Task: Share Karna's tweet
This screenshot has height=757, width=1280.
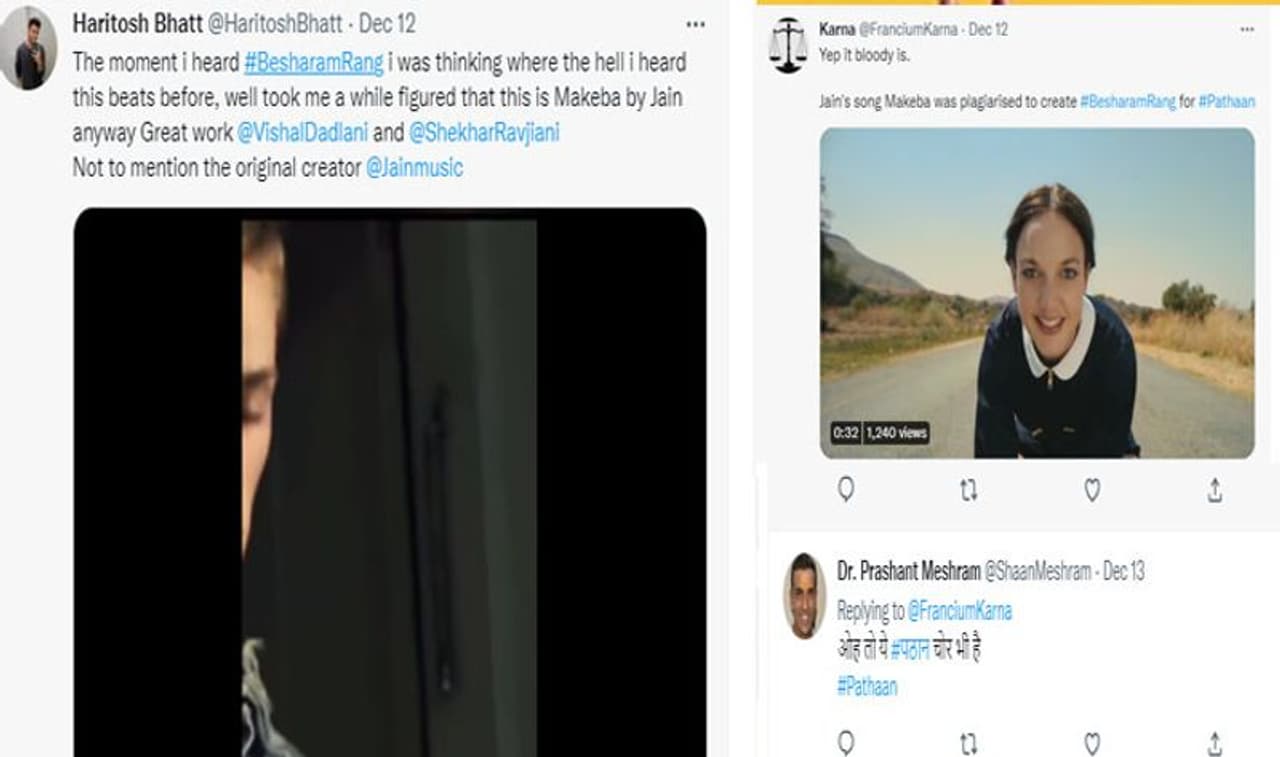Action: point(1215,490)
